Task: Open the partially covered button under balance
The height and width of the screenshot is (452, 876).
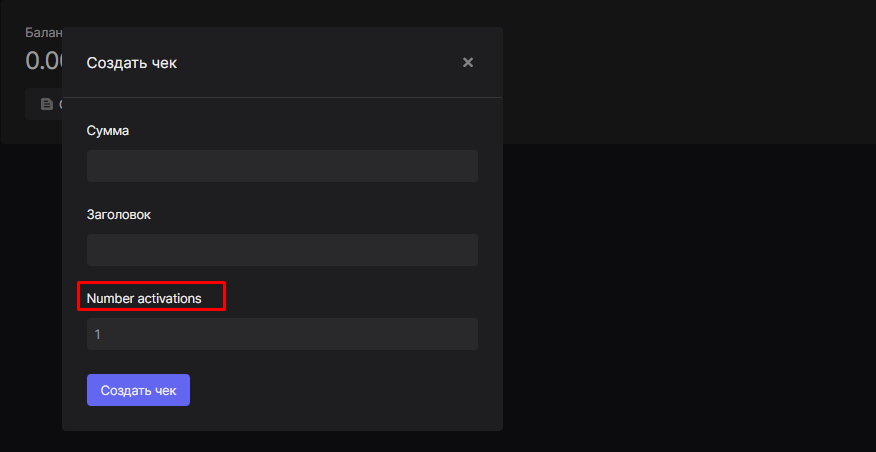Action: [44, 104]
